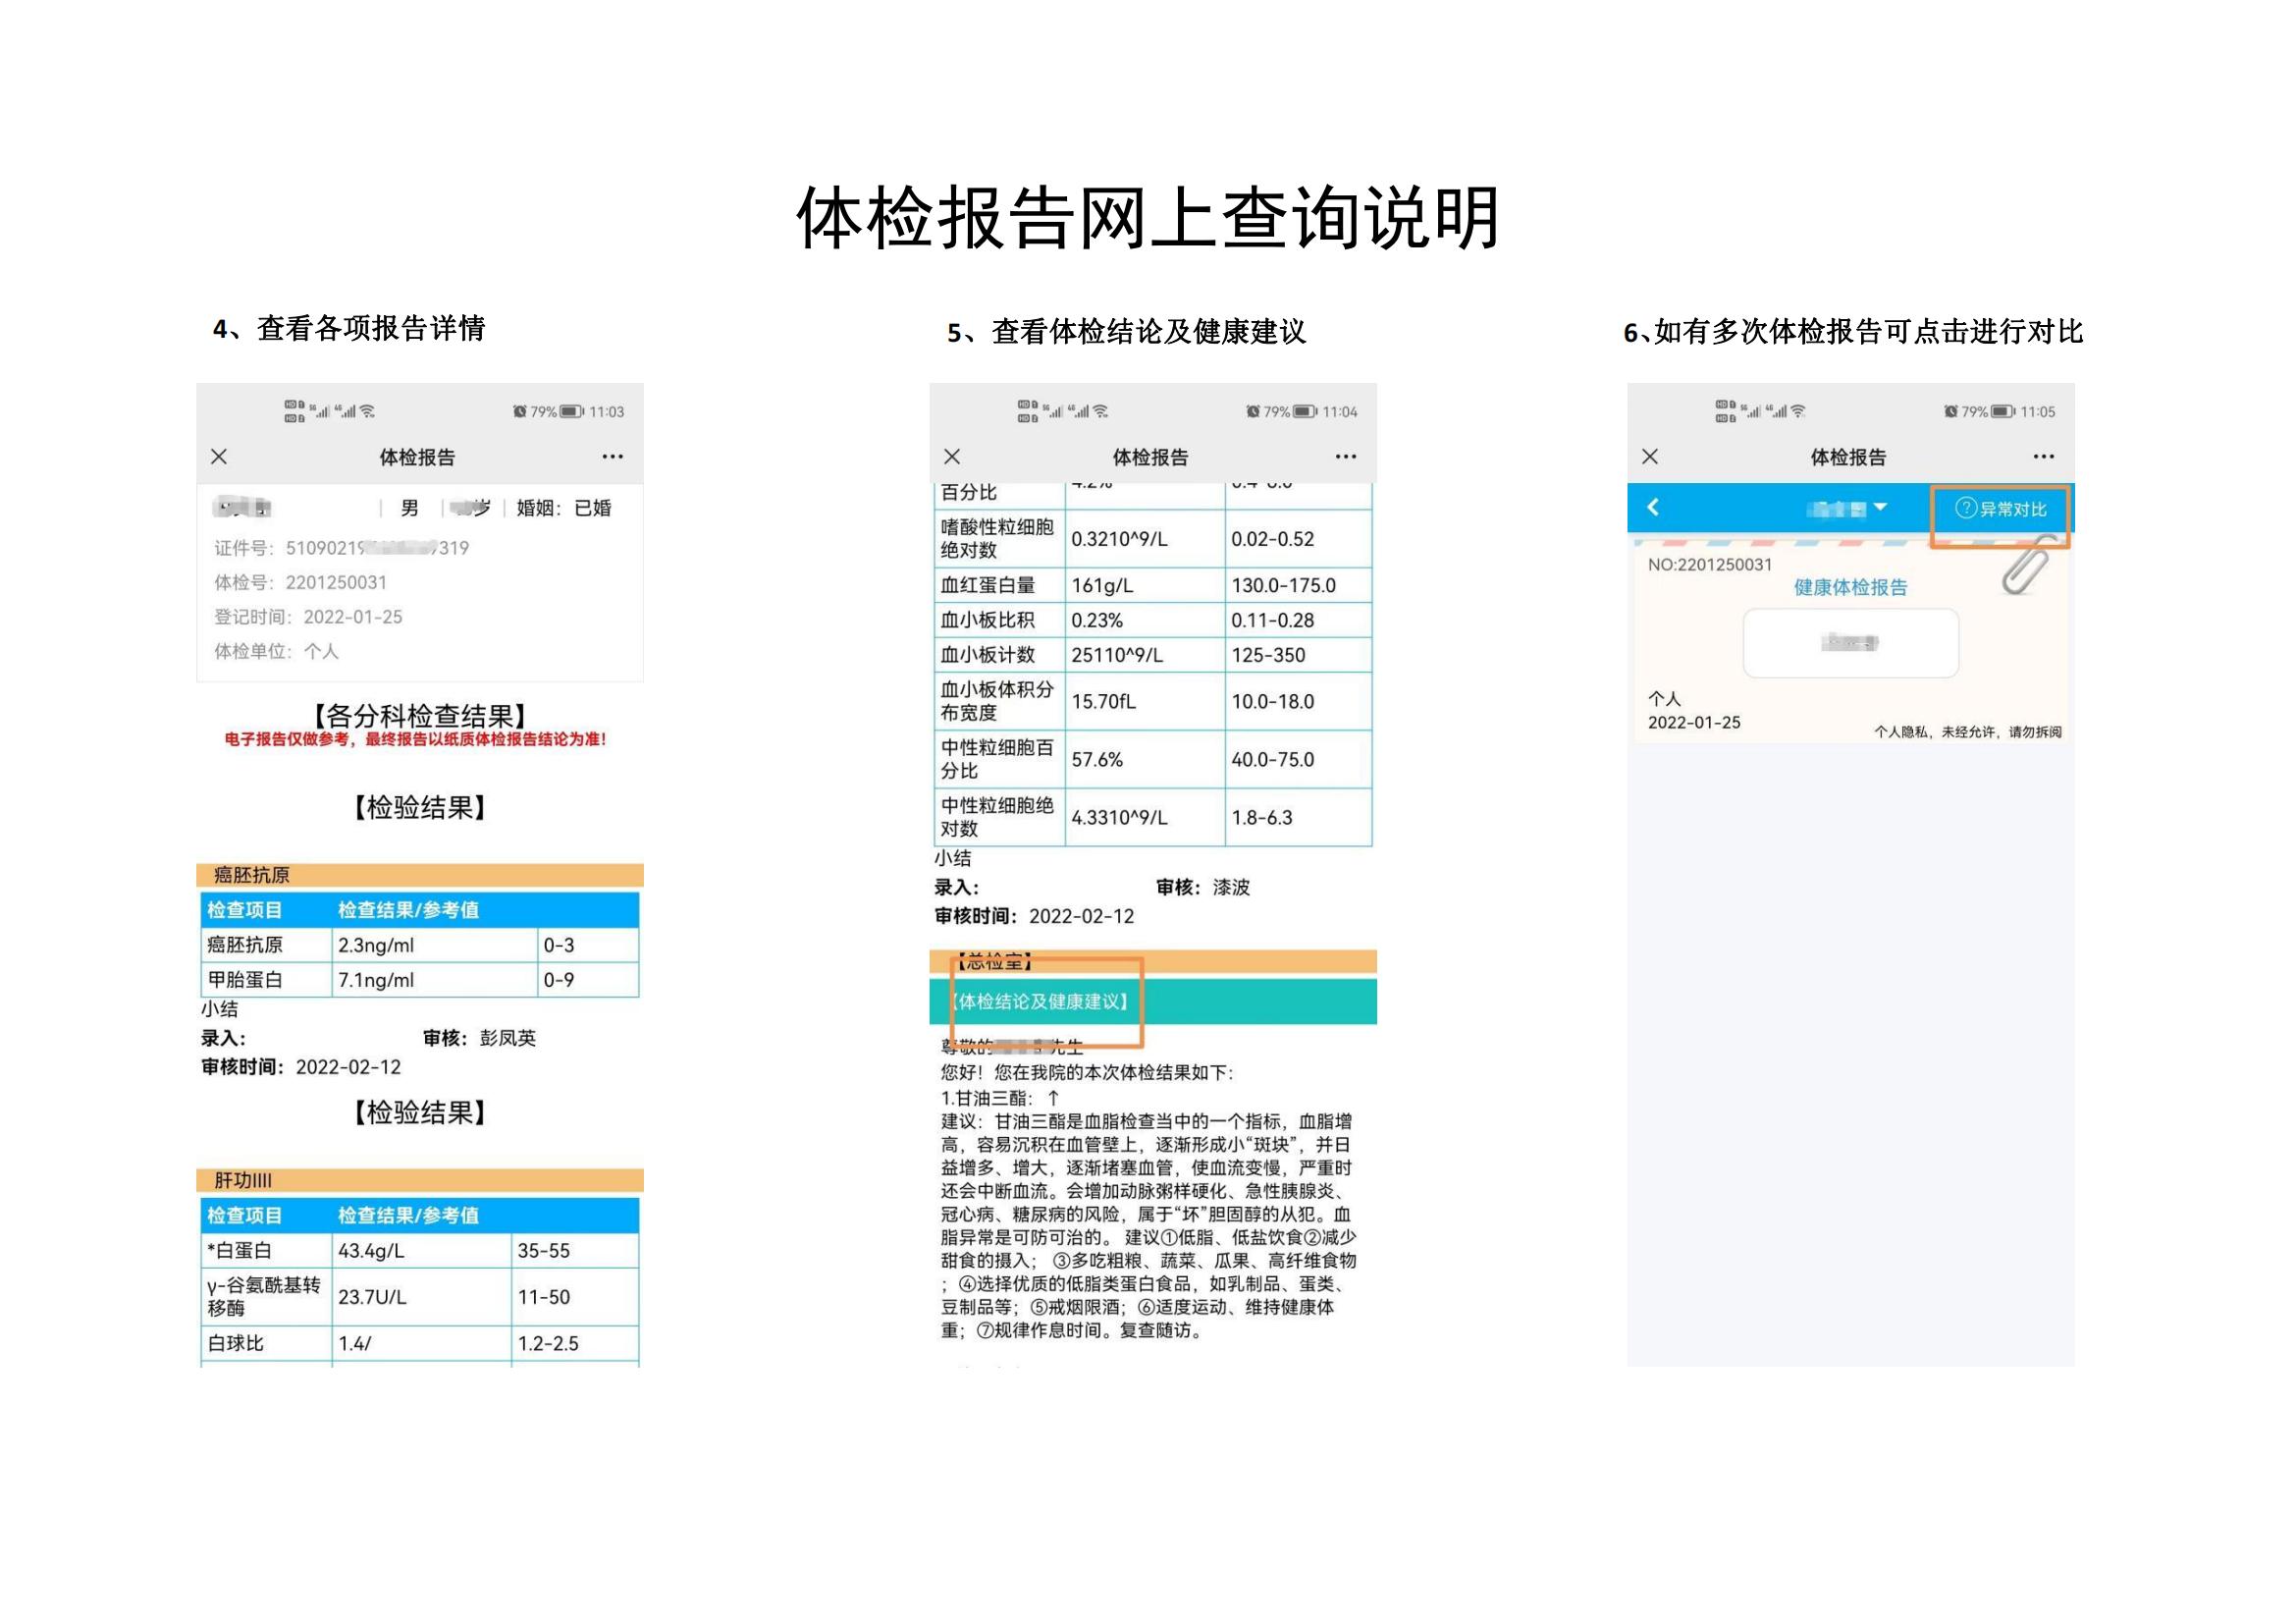Tap the X icon in step 5 screenshot

point(952,457)
